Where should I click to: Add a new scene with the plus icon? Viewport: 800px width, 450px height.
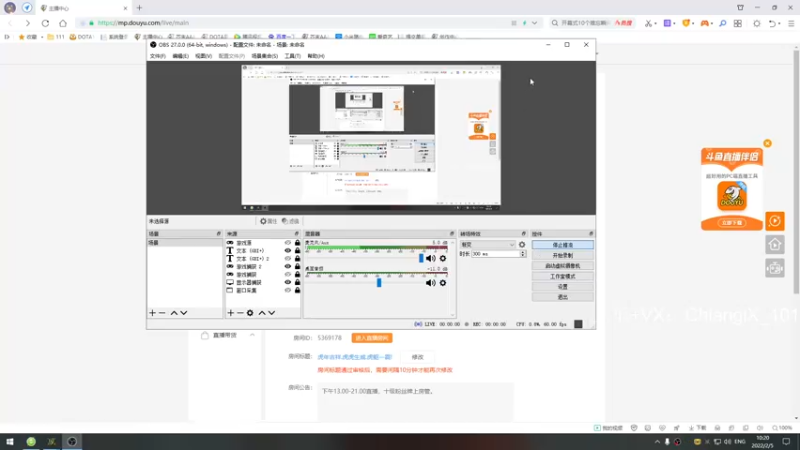(x=152, y=313)
